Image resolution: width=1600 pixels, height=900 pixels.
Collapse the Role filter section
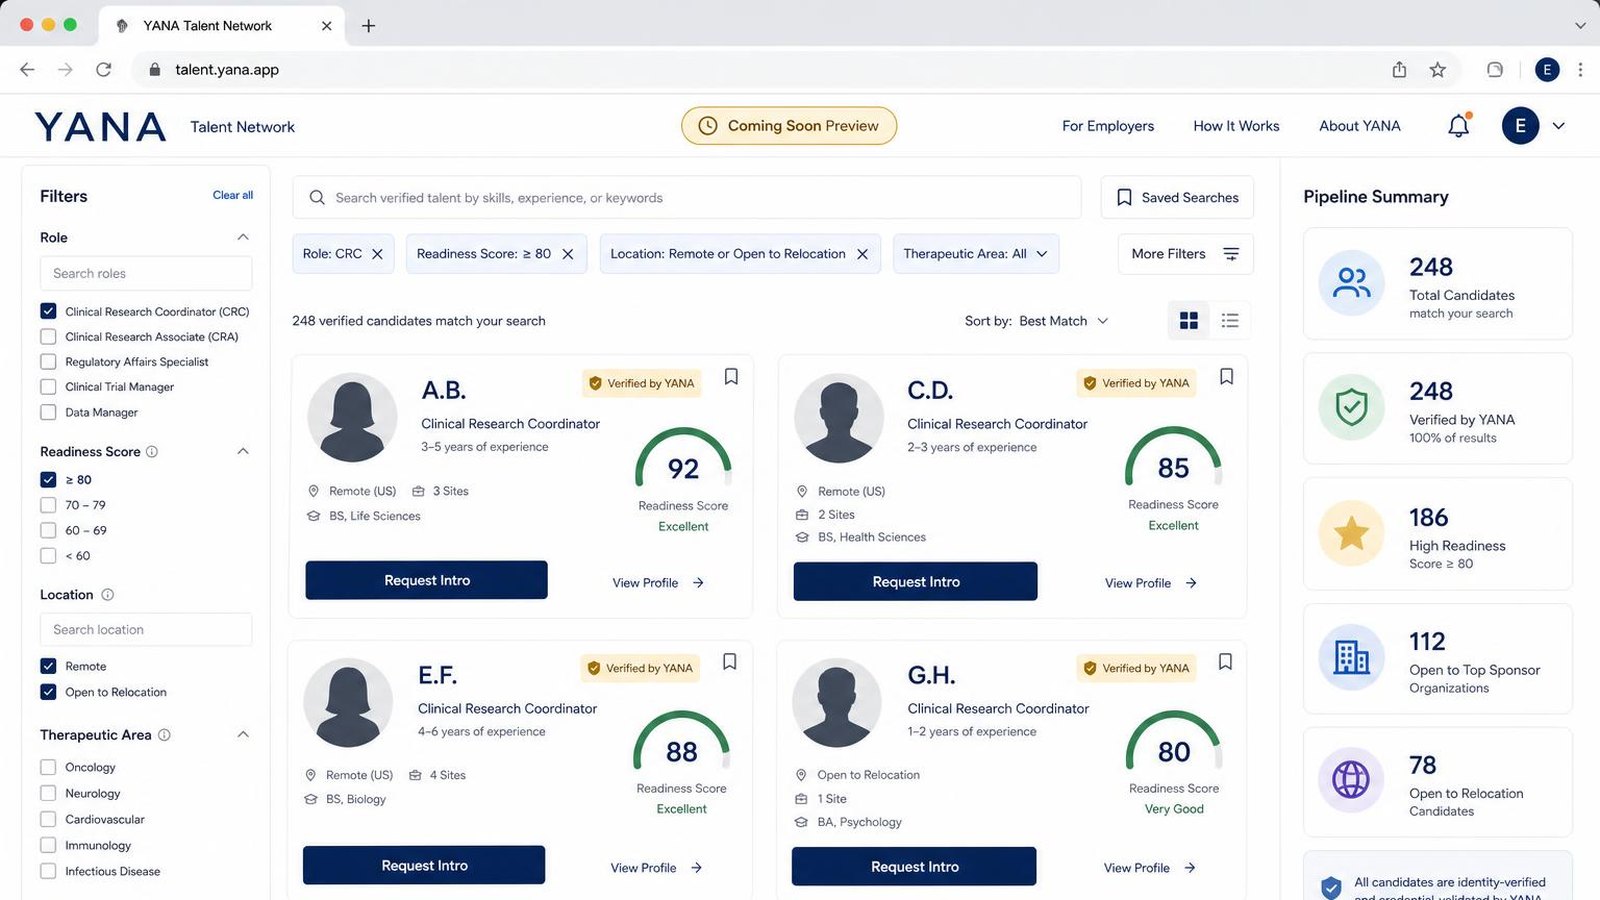(243, 237)
